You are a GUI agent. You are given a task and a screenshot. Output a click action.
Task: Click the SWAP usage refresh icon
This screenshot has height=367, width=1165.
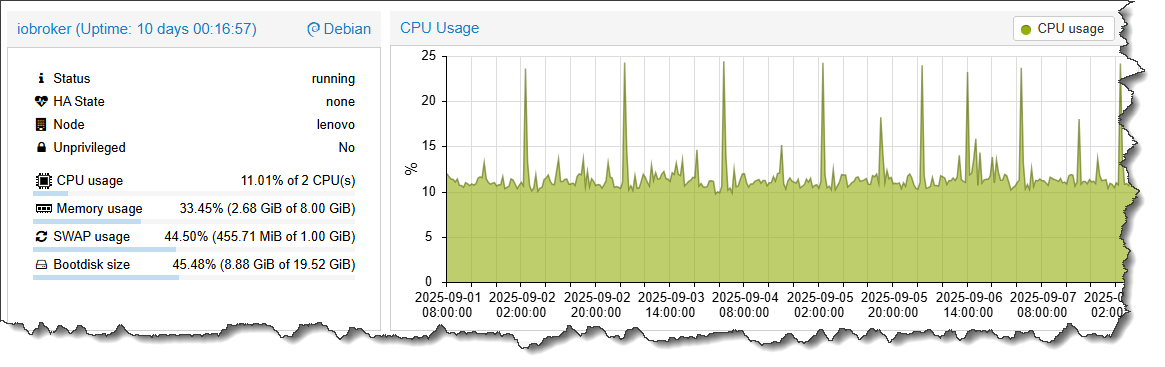(42, 237)
